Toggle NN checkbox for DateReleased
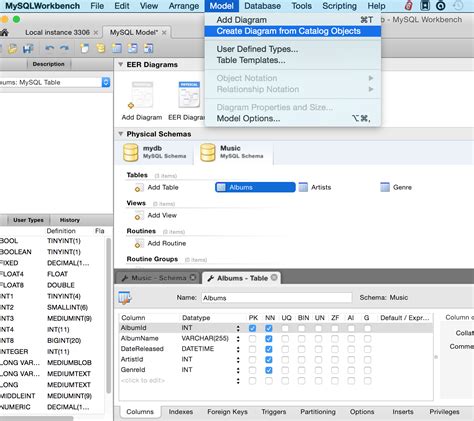474x421 pixels. click(269, 349)
